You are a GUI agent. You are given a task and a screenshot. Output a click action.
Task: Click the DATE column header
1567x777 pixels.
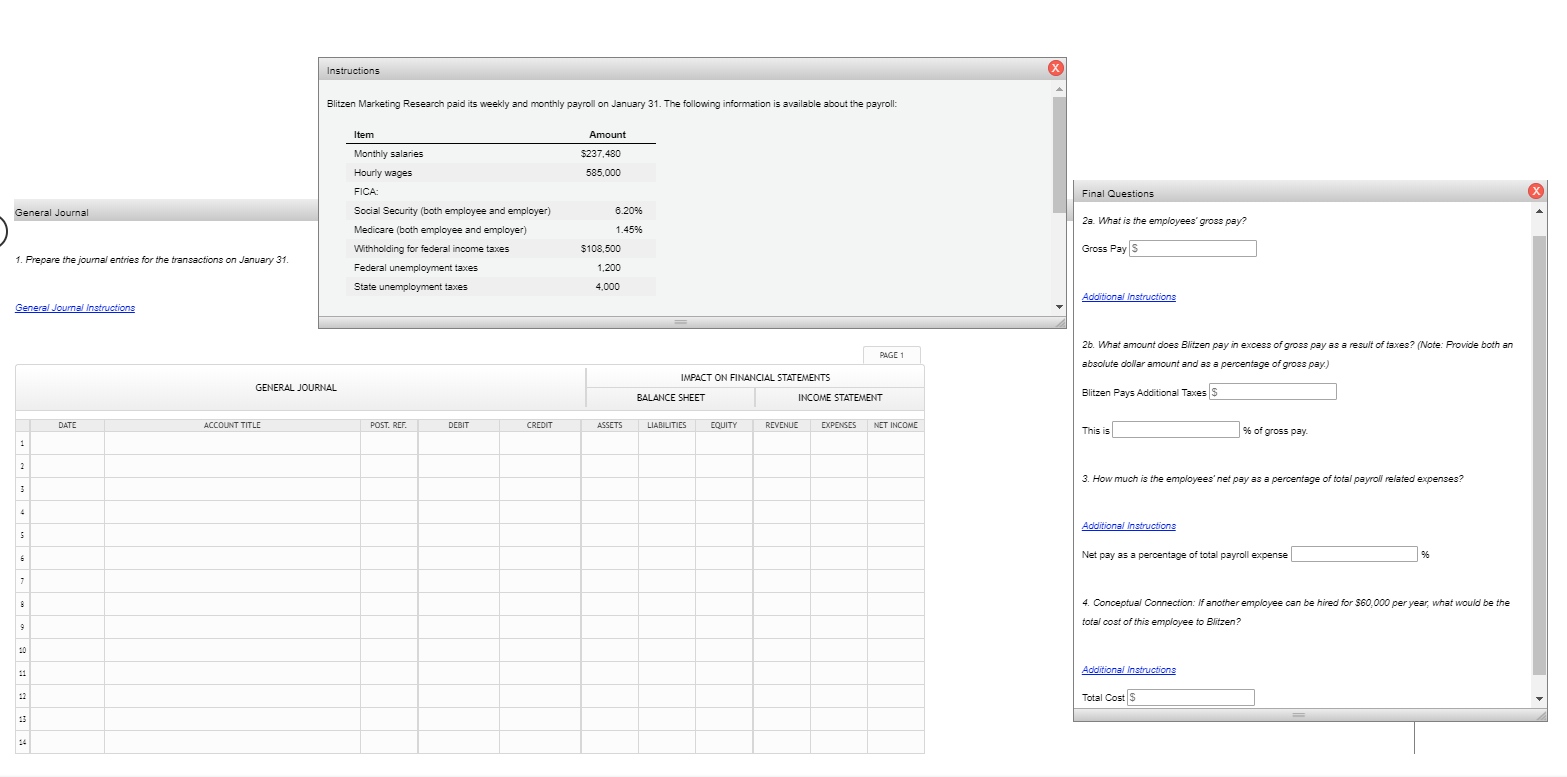pos(67,425)
